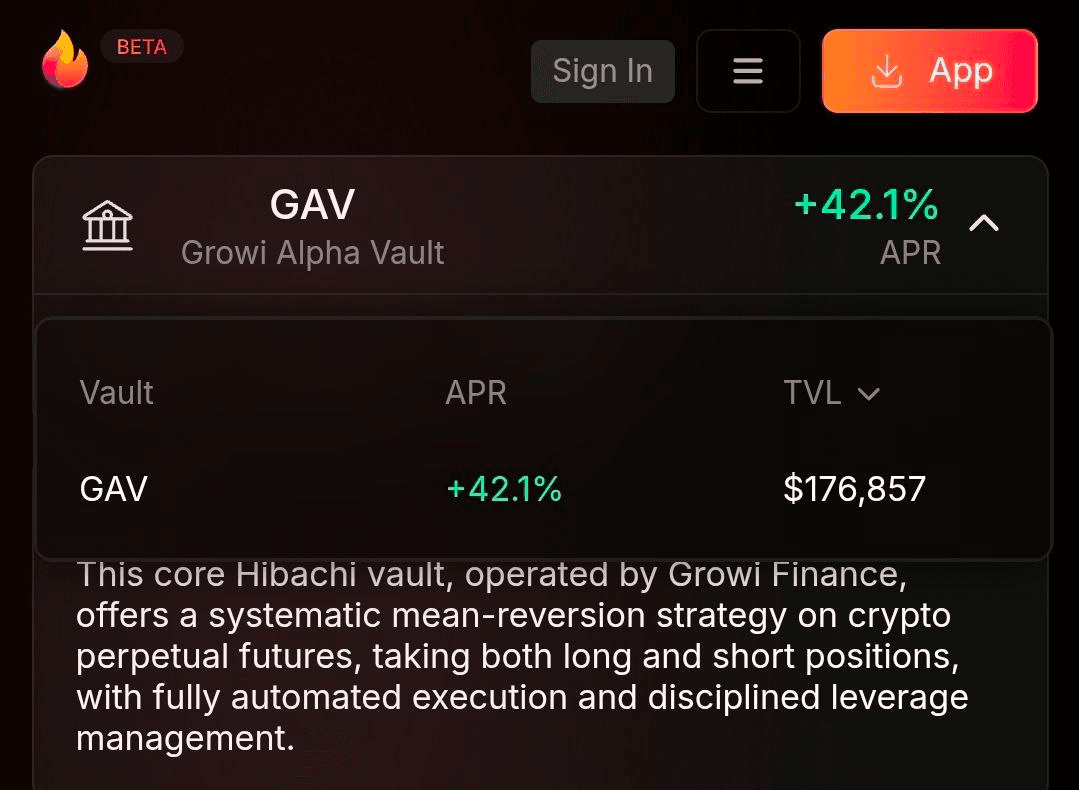Open the hamburger menu
This screenshot has height=790, width=1079.
tap(748, 71)
